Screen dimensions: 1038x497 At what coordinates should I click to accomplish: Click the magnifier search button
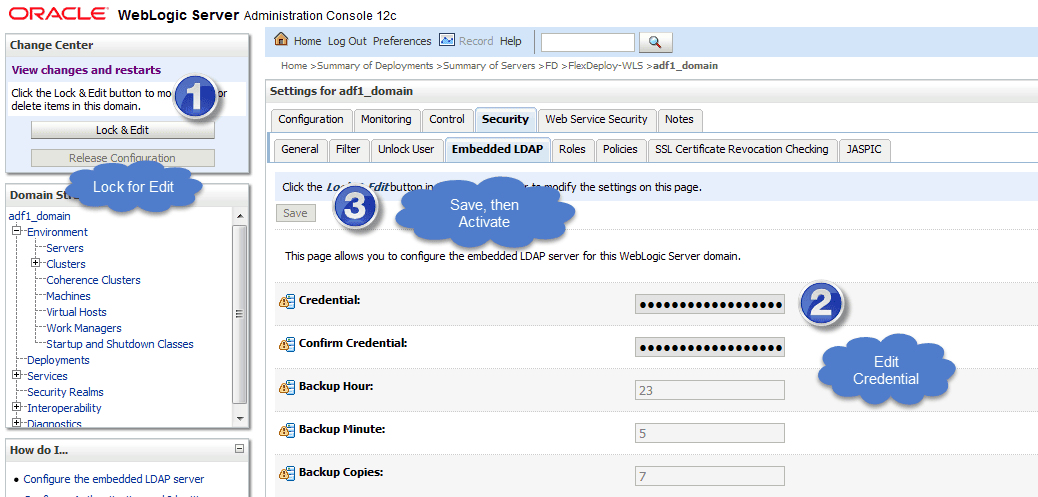tap(655, 42)
